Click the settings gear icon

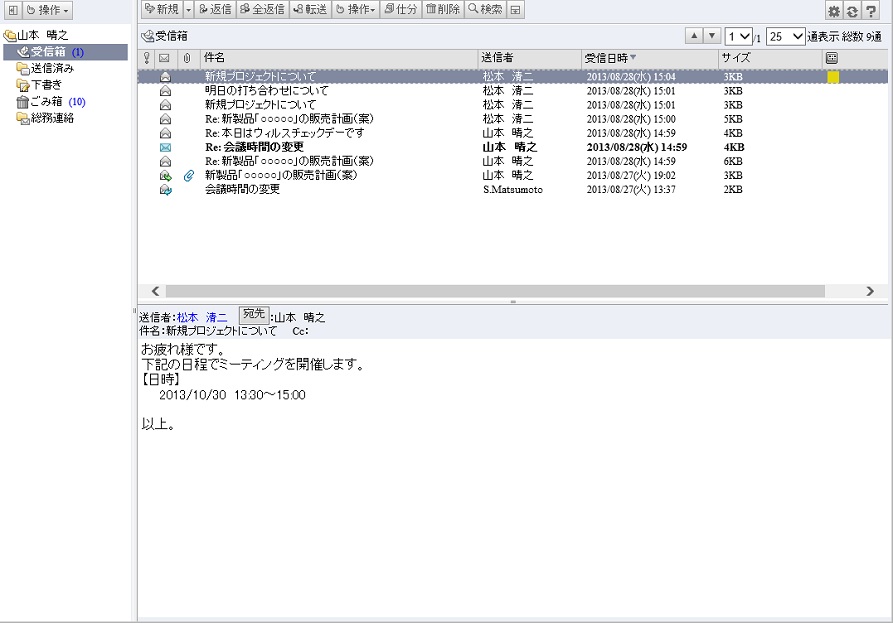pos(833,10)
